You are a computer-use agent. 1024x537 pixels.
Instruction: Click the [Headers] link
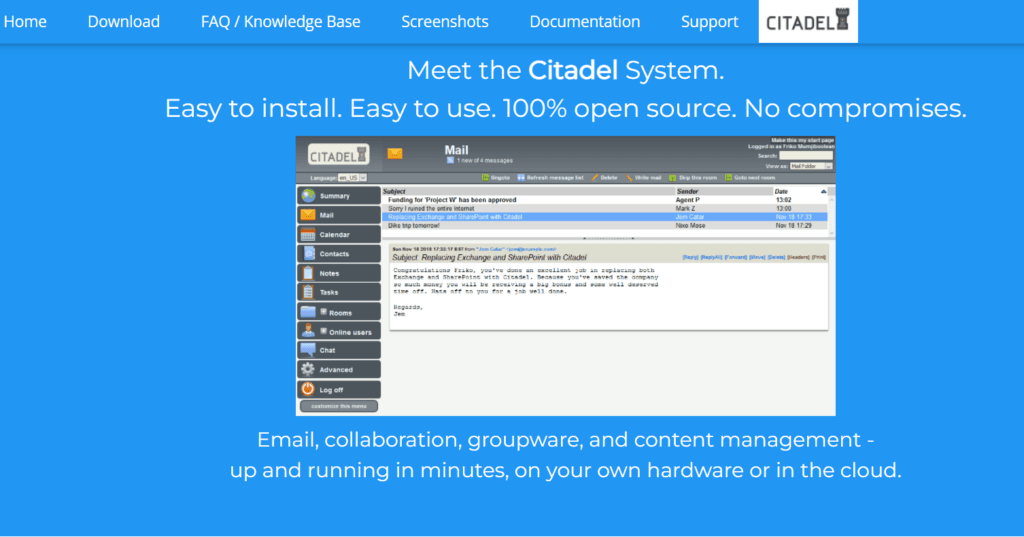[x=798, y=257]
